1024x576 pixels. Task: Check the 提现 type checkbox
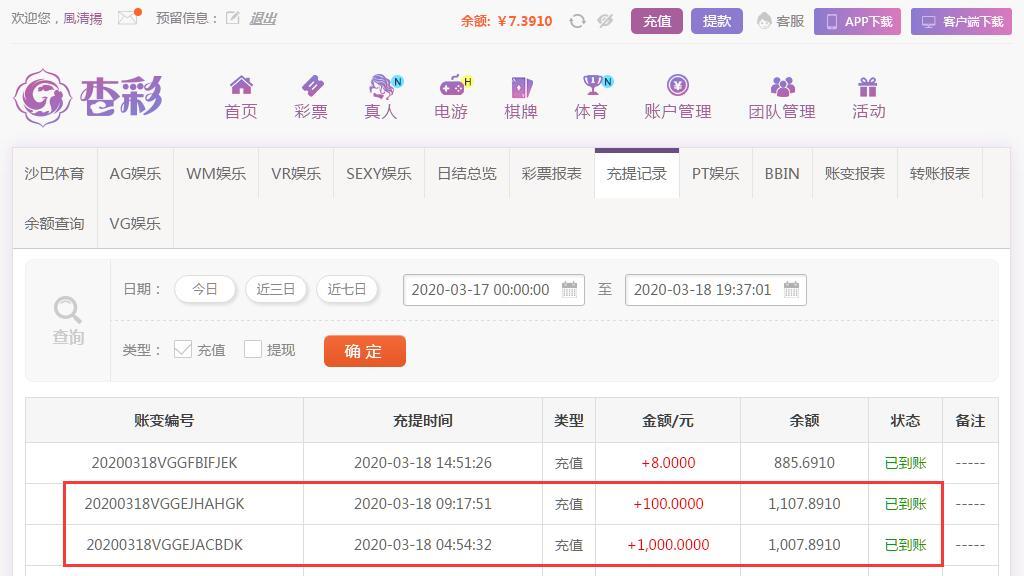[x=253, y=349]
